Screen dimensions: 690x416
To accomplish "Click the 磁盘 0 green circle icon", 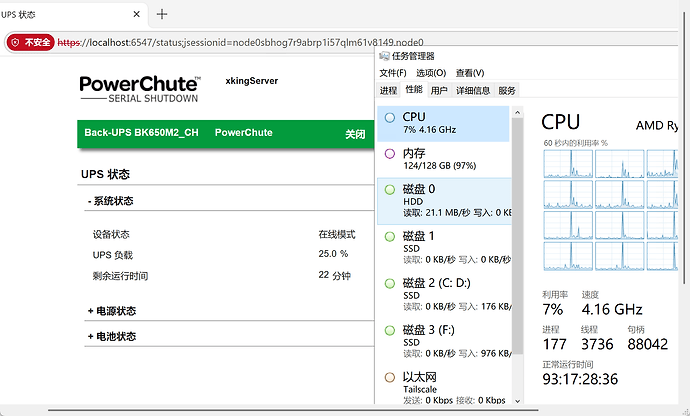I will point(390,190).
